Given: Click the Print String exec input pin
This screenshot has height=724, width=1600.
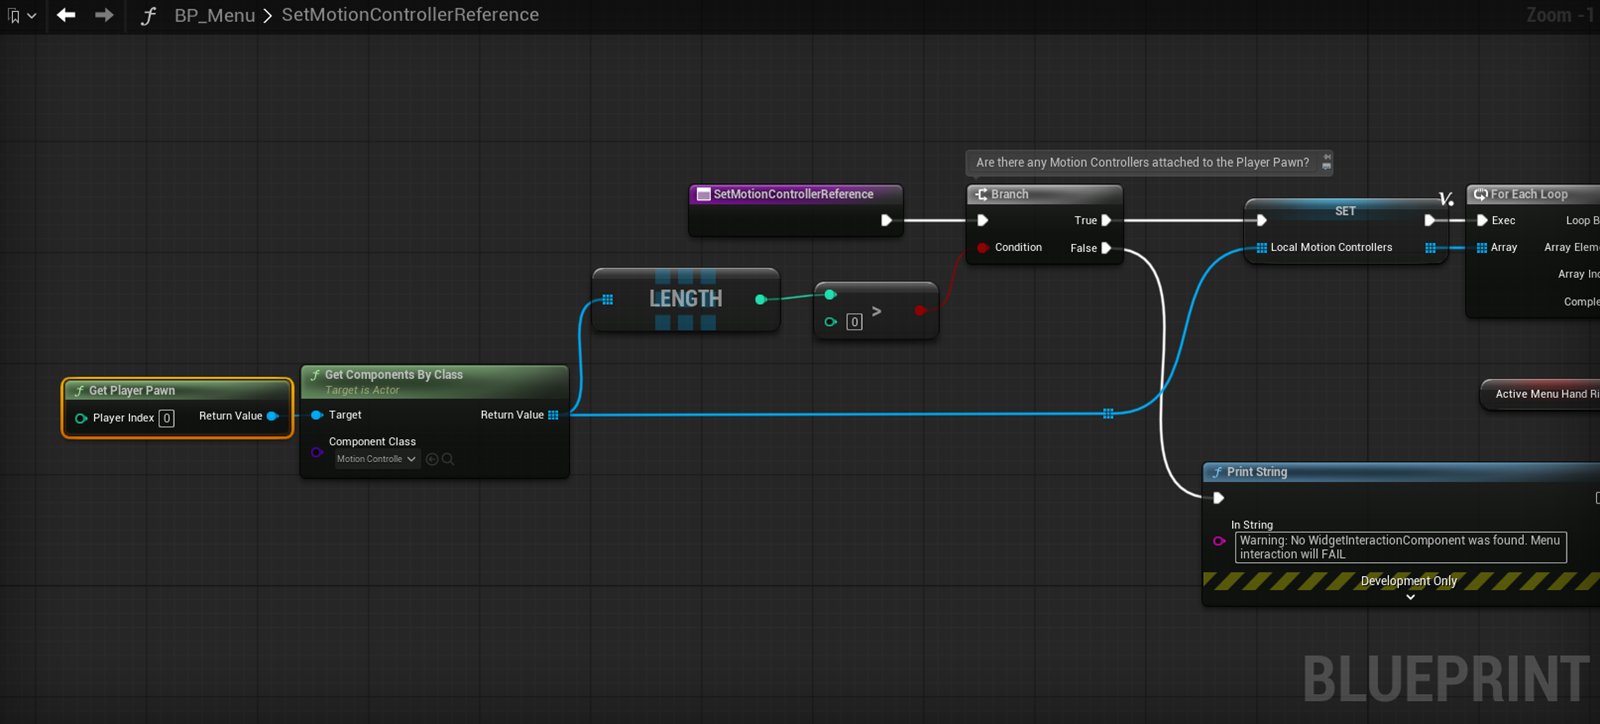Looking at the screenshot, I should (1218, 498).
